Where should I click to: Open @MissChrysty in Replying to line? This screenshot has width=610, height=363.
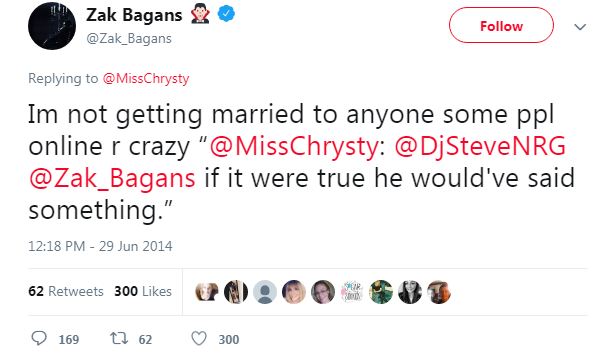coord(146,79)
